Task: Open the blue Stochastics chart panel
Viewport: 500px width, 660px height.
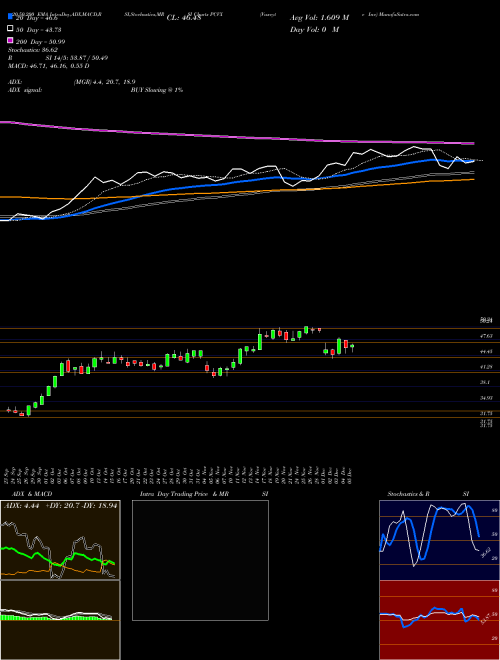Action: 439,540
